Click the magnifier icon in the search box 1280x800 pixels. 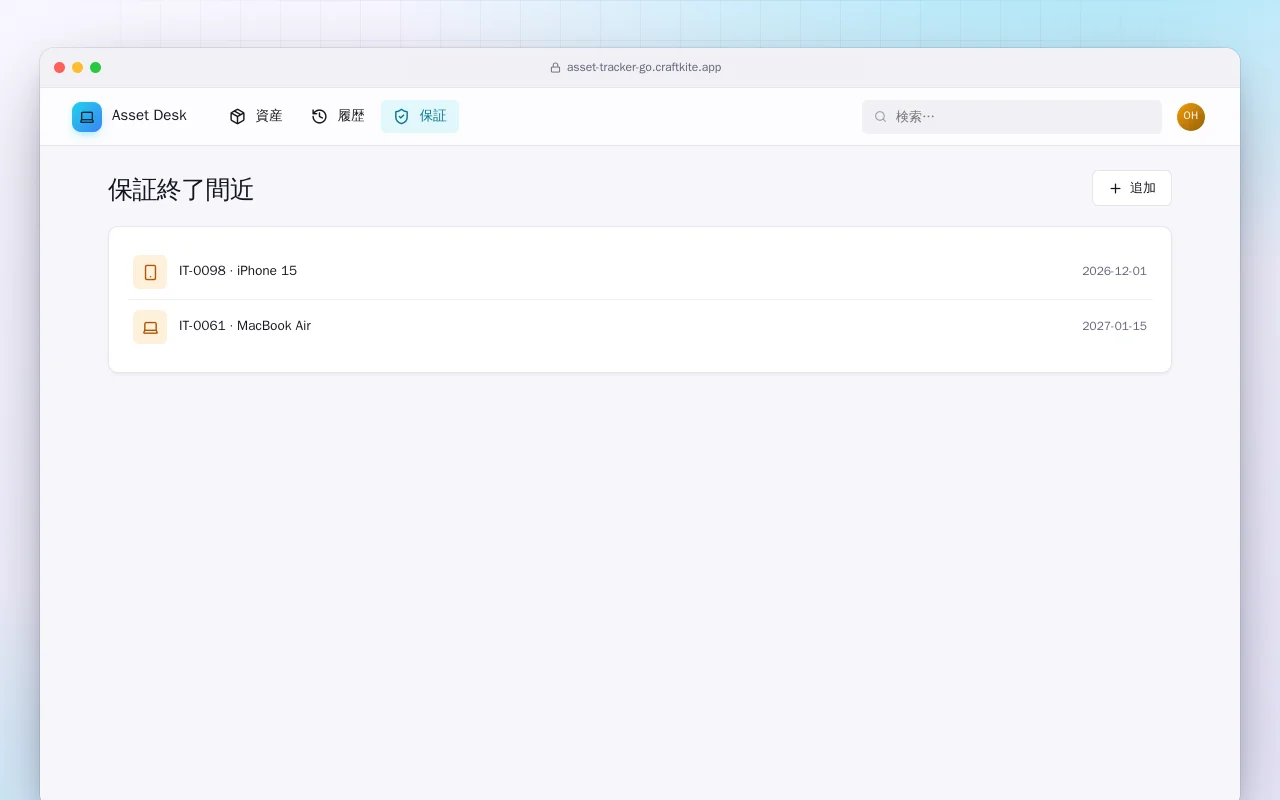(x=880, y=117)
